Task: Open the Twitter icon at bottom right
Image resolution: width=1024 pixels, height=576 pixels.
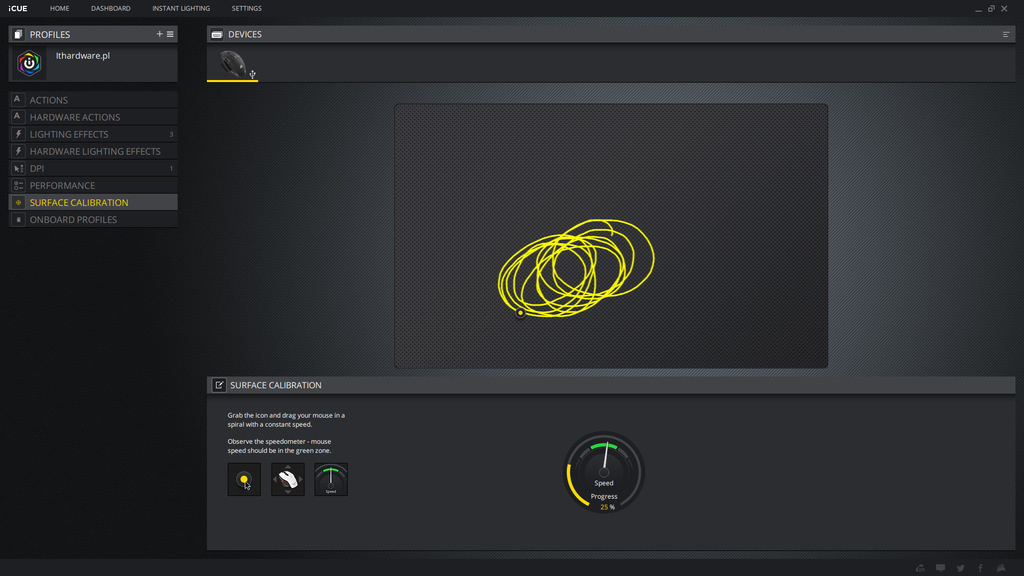Action: click(x=960, y=567)
